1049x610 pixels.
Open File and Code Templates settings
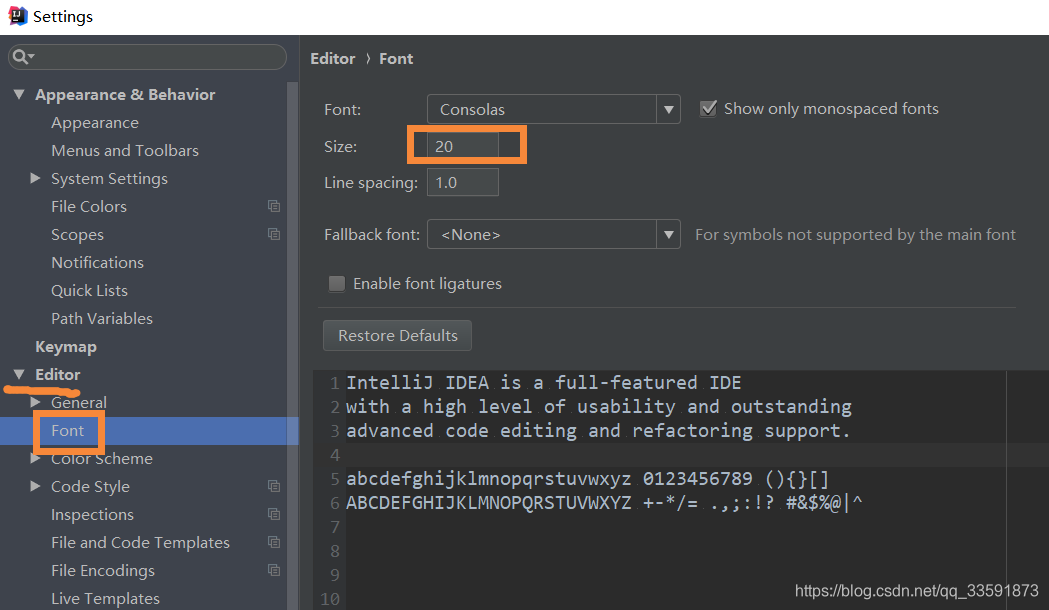coord(140,542)
